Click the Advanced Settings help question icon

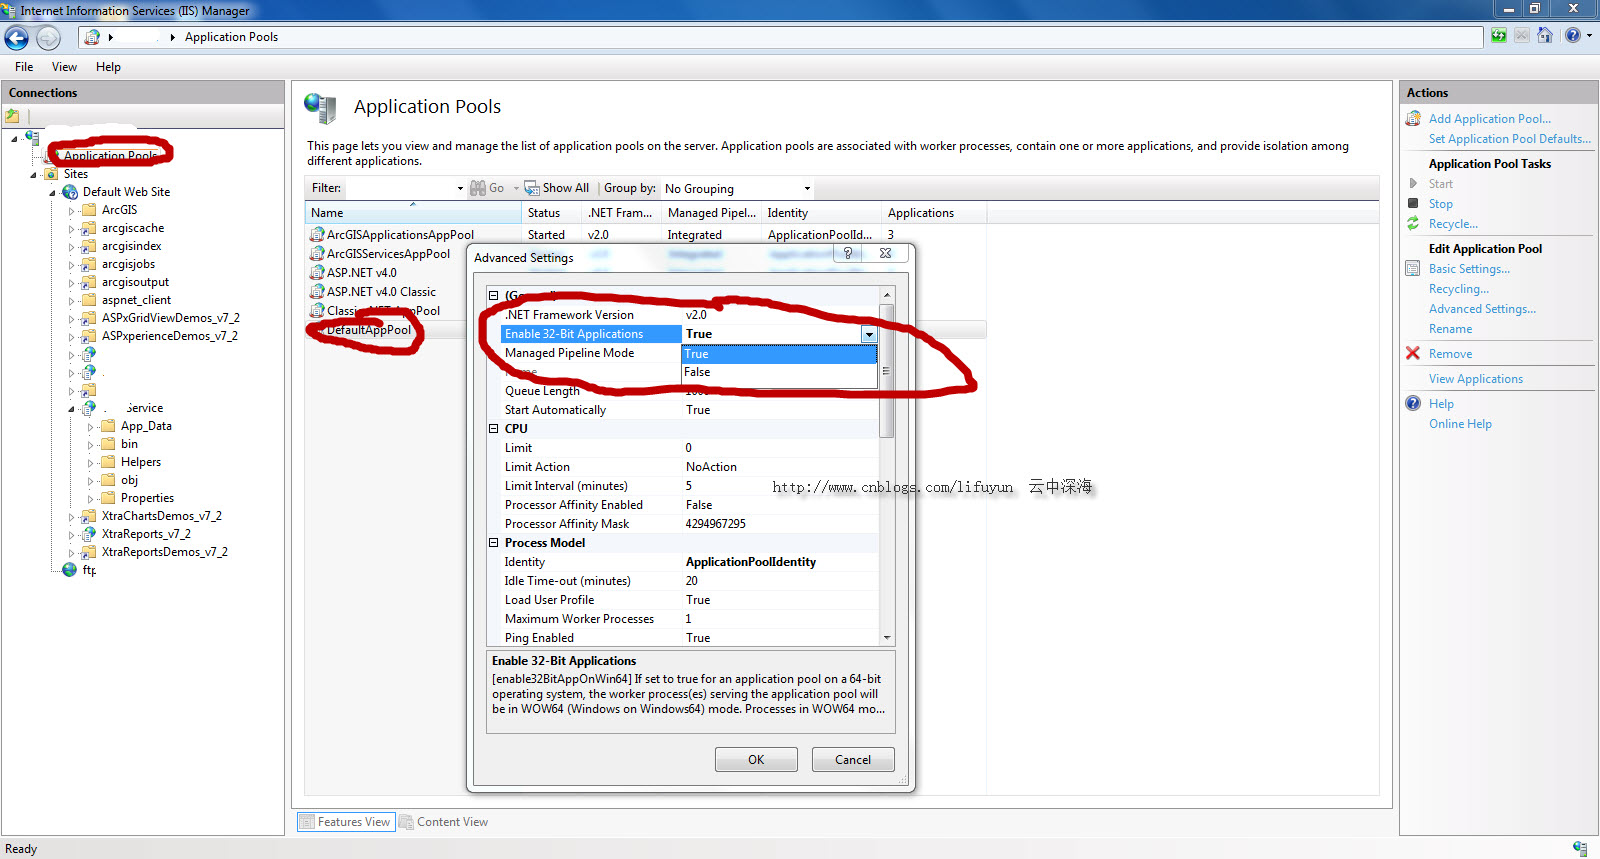(848, 254)
